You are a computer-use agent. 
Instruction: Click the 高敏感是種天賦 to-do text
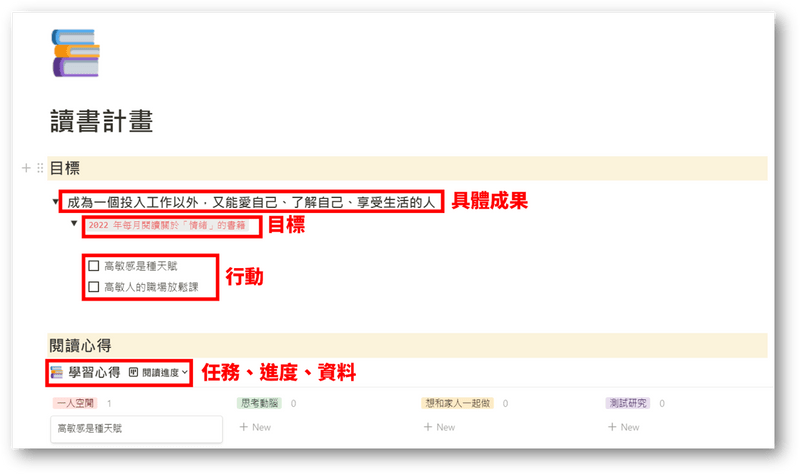point(141,266)
